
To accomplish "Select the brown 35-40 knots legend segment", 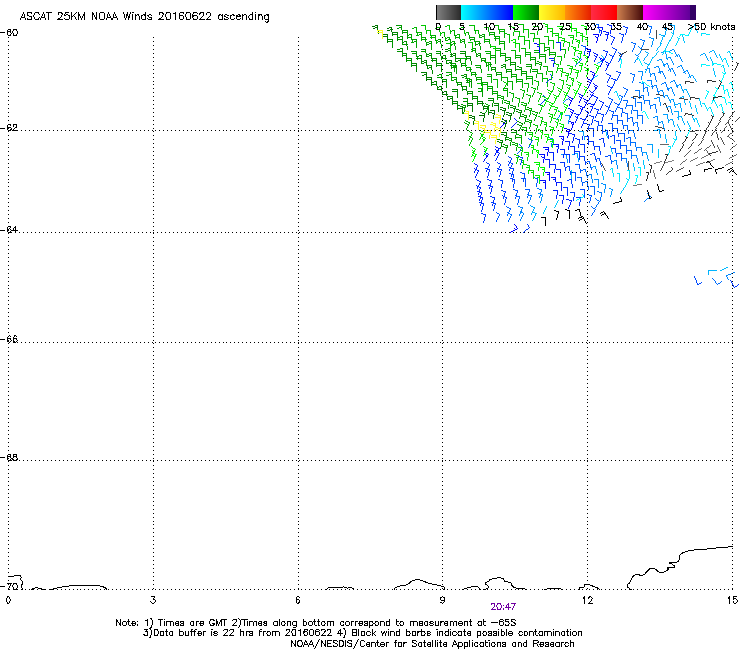I will [630, 12].
